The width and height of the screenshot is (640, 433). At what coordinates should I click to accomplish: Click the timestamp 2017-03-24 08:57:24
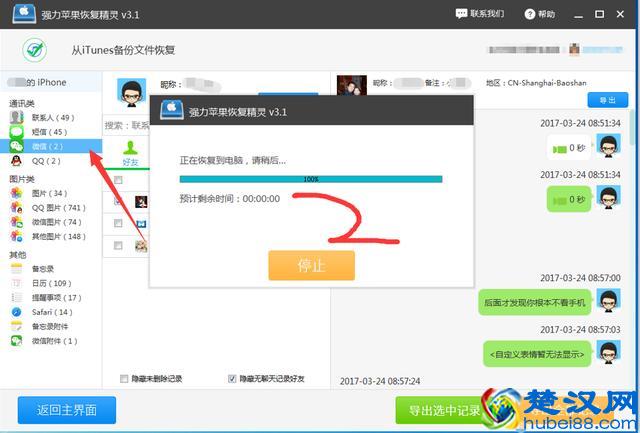click(x=380, y=382)
